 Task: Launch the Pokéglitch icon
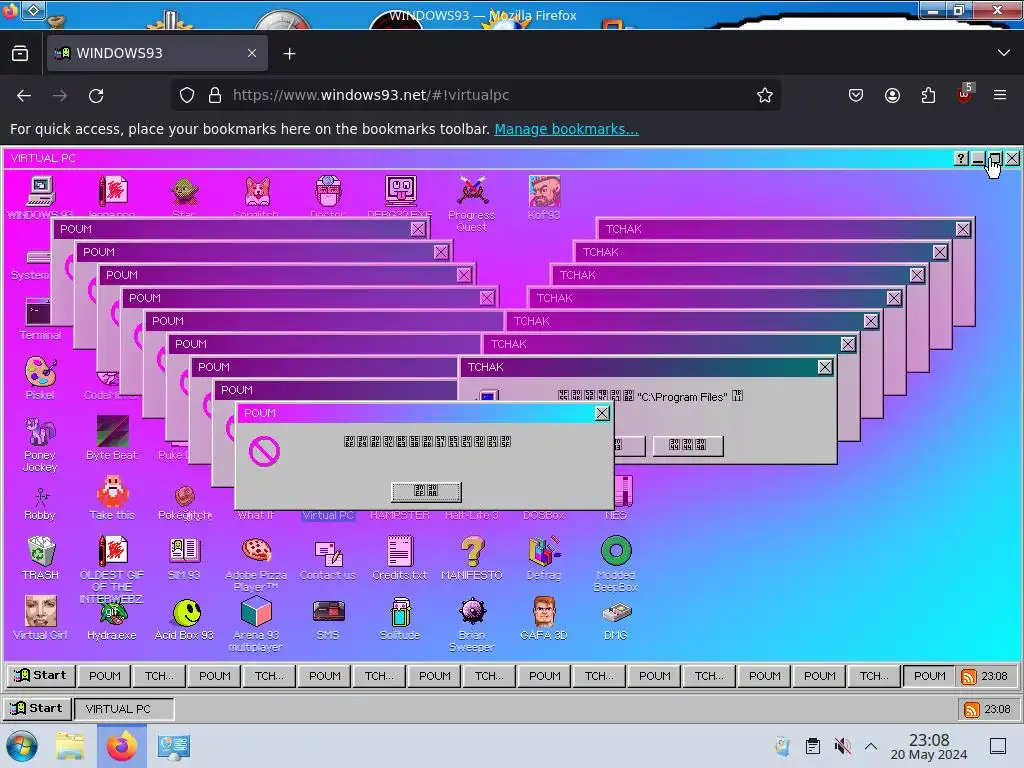point(184,503)
